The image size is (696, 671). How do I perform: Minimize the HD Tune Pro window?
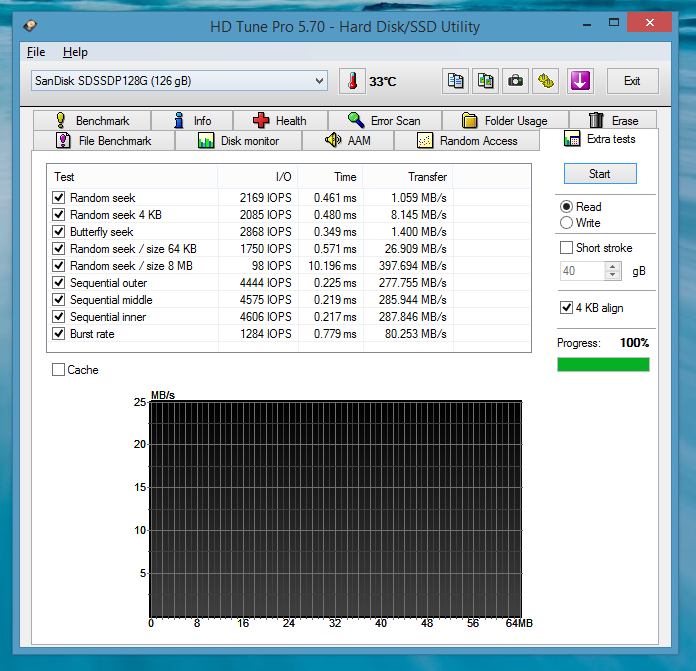587,24
